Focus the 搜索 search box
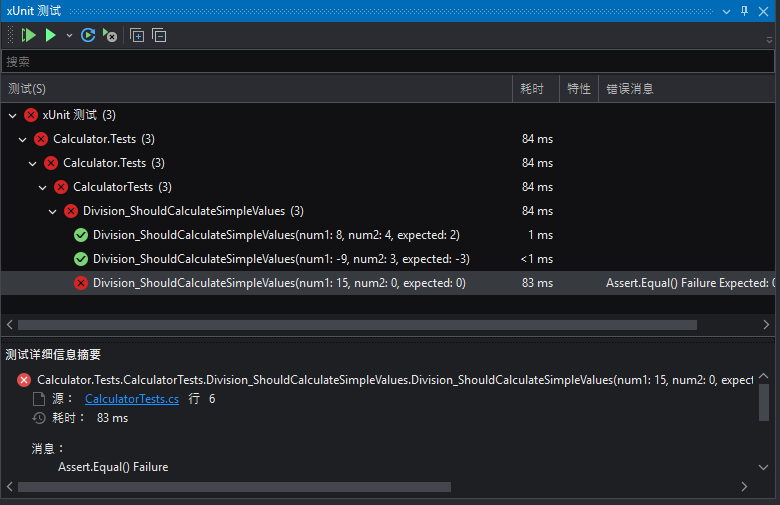Screen dimensions: 780x505 pos(388,62)
